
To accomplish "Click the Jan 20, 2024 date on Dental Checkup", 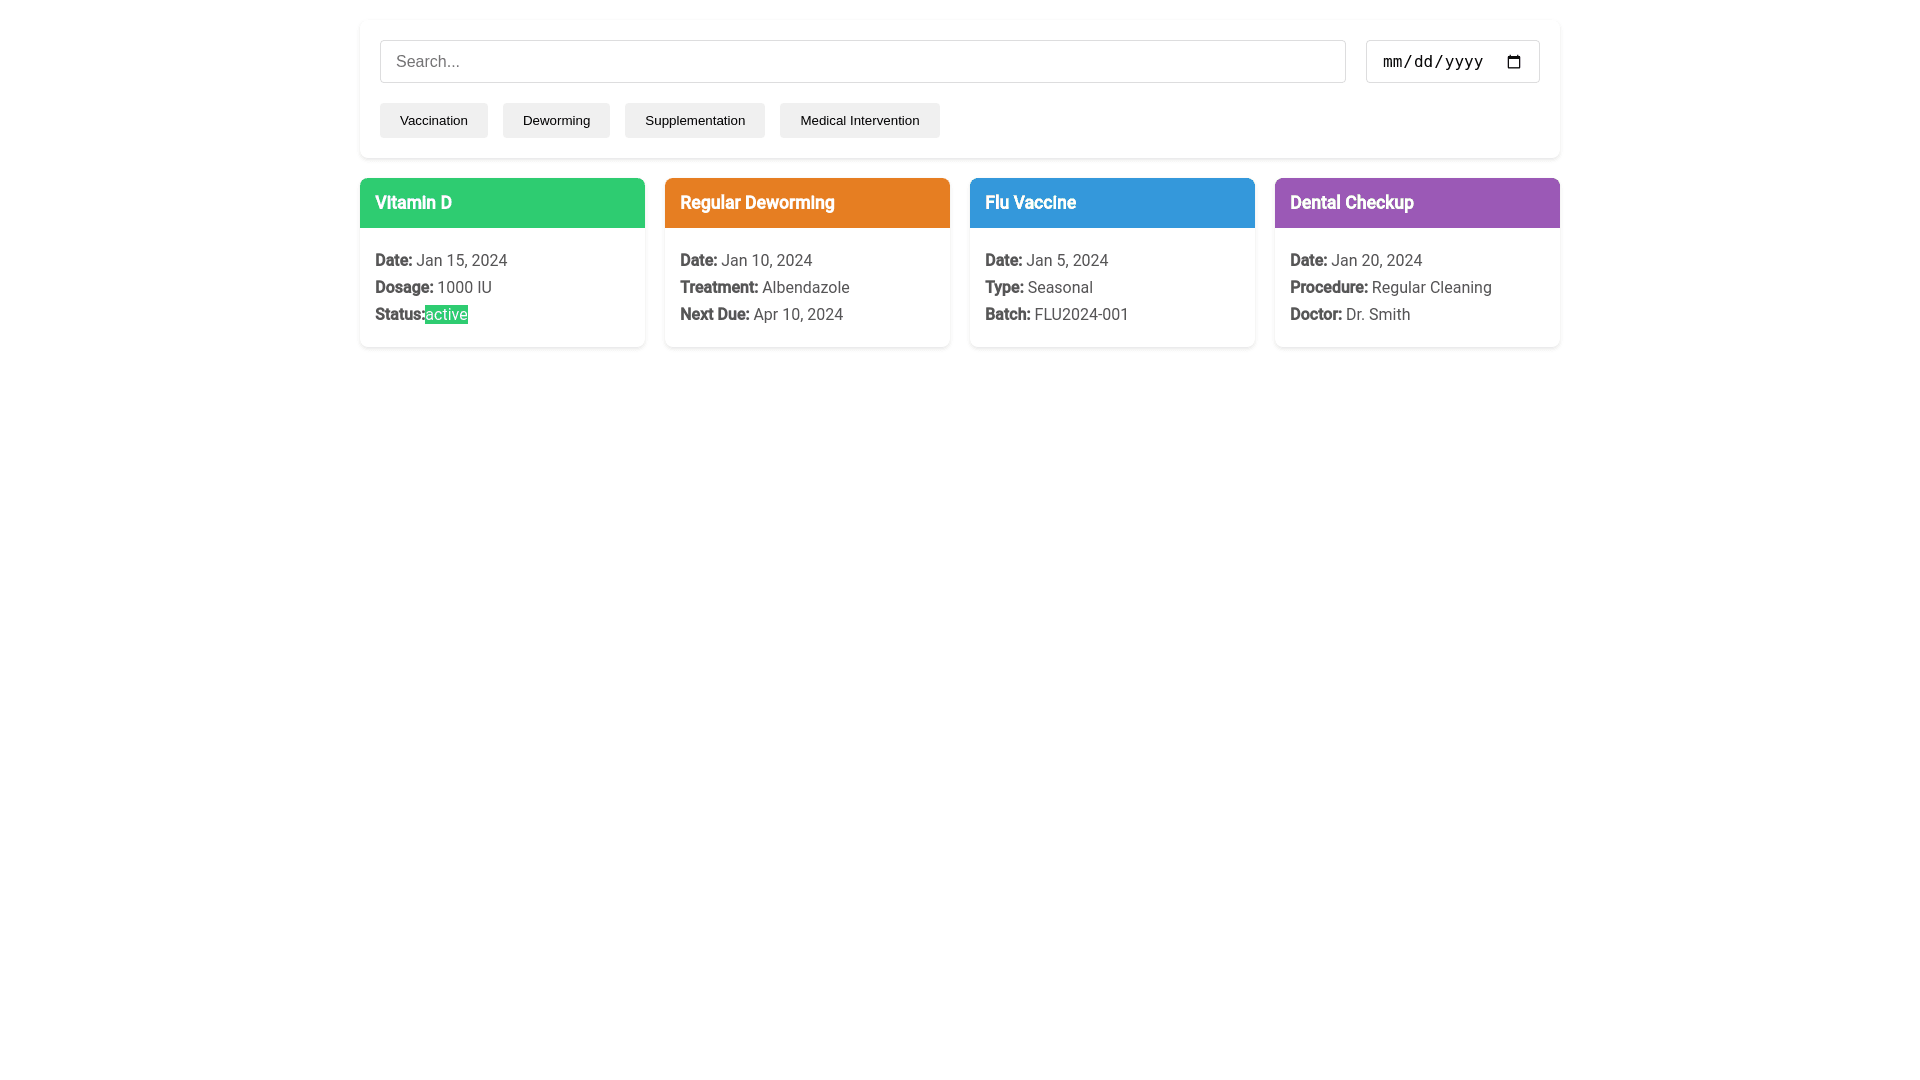I will tap(1376, 260).
